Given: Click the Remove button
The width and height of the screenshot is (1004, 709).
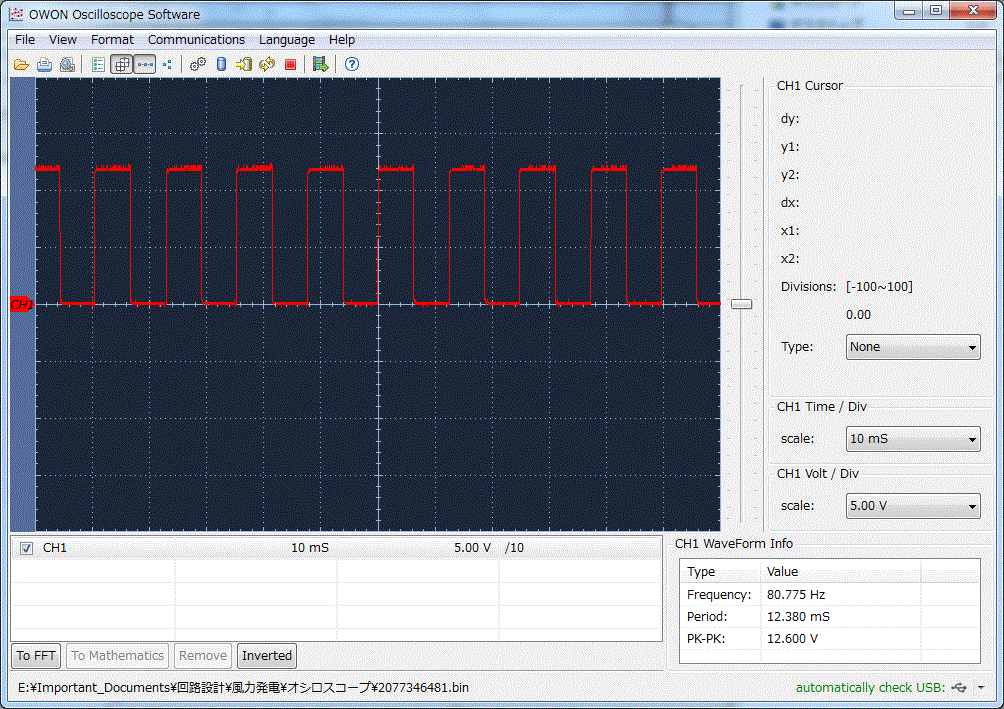Looking at the screenshot, I should tap(202, 656).
